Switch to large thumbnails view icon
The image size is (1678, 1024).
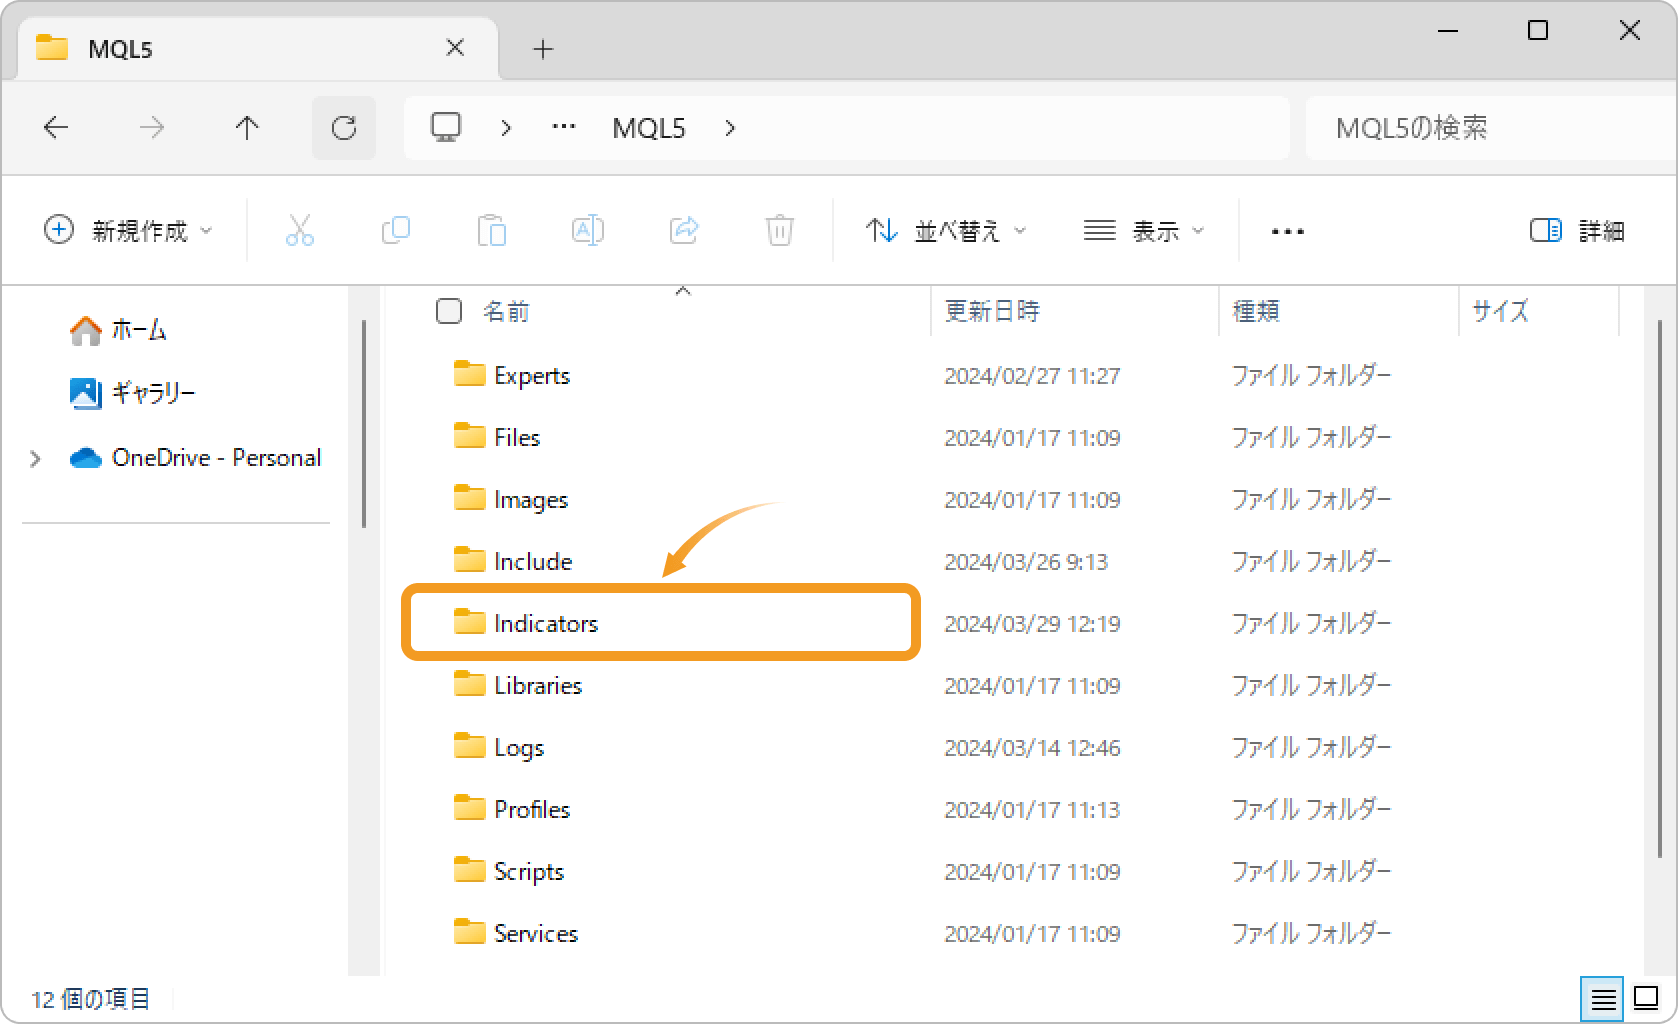pos(1646,998)
